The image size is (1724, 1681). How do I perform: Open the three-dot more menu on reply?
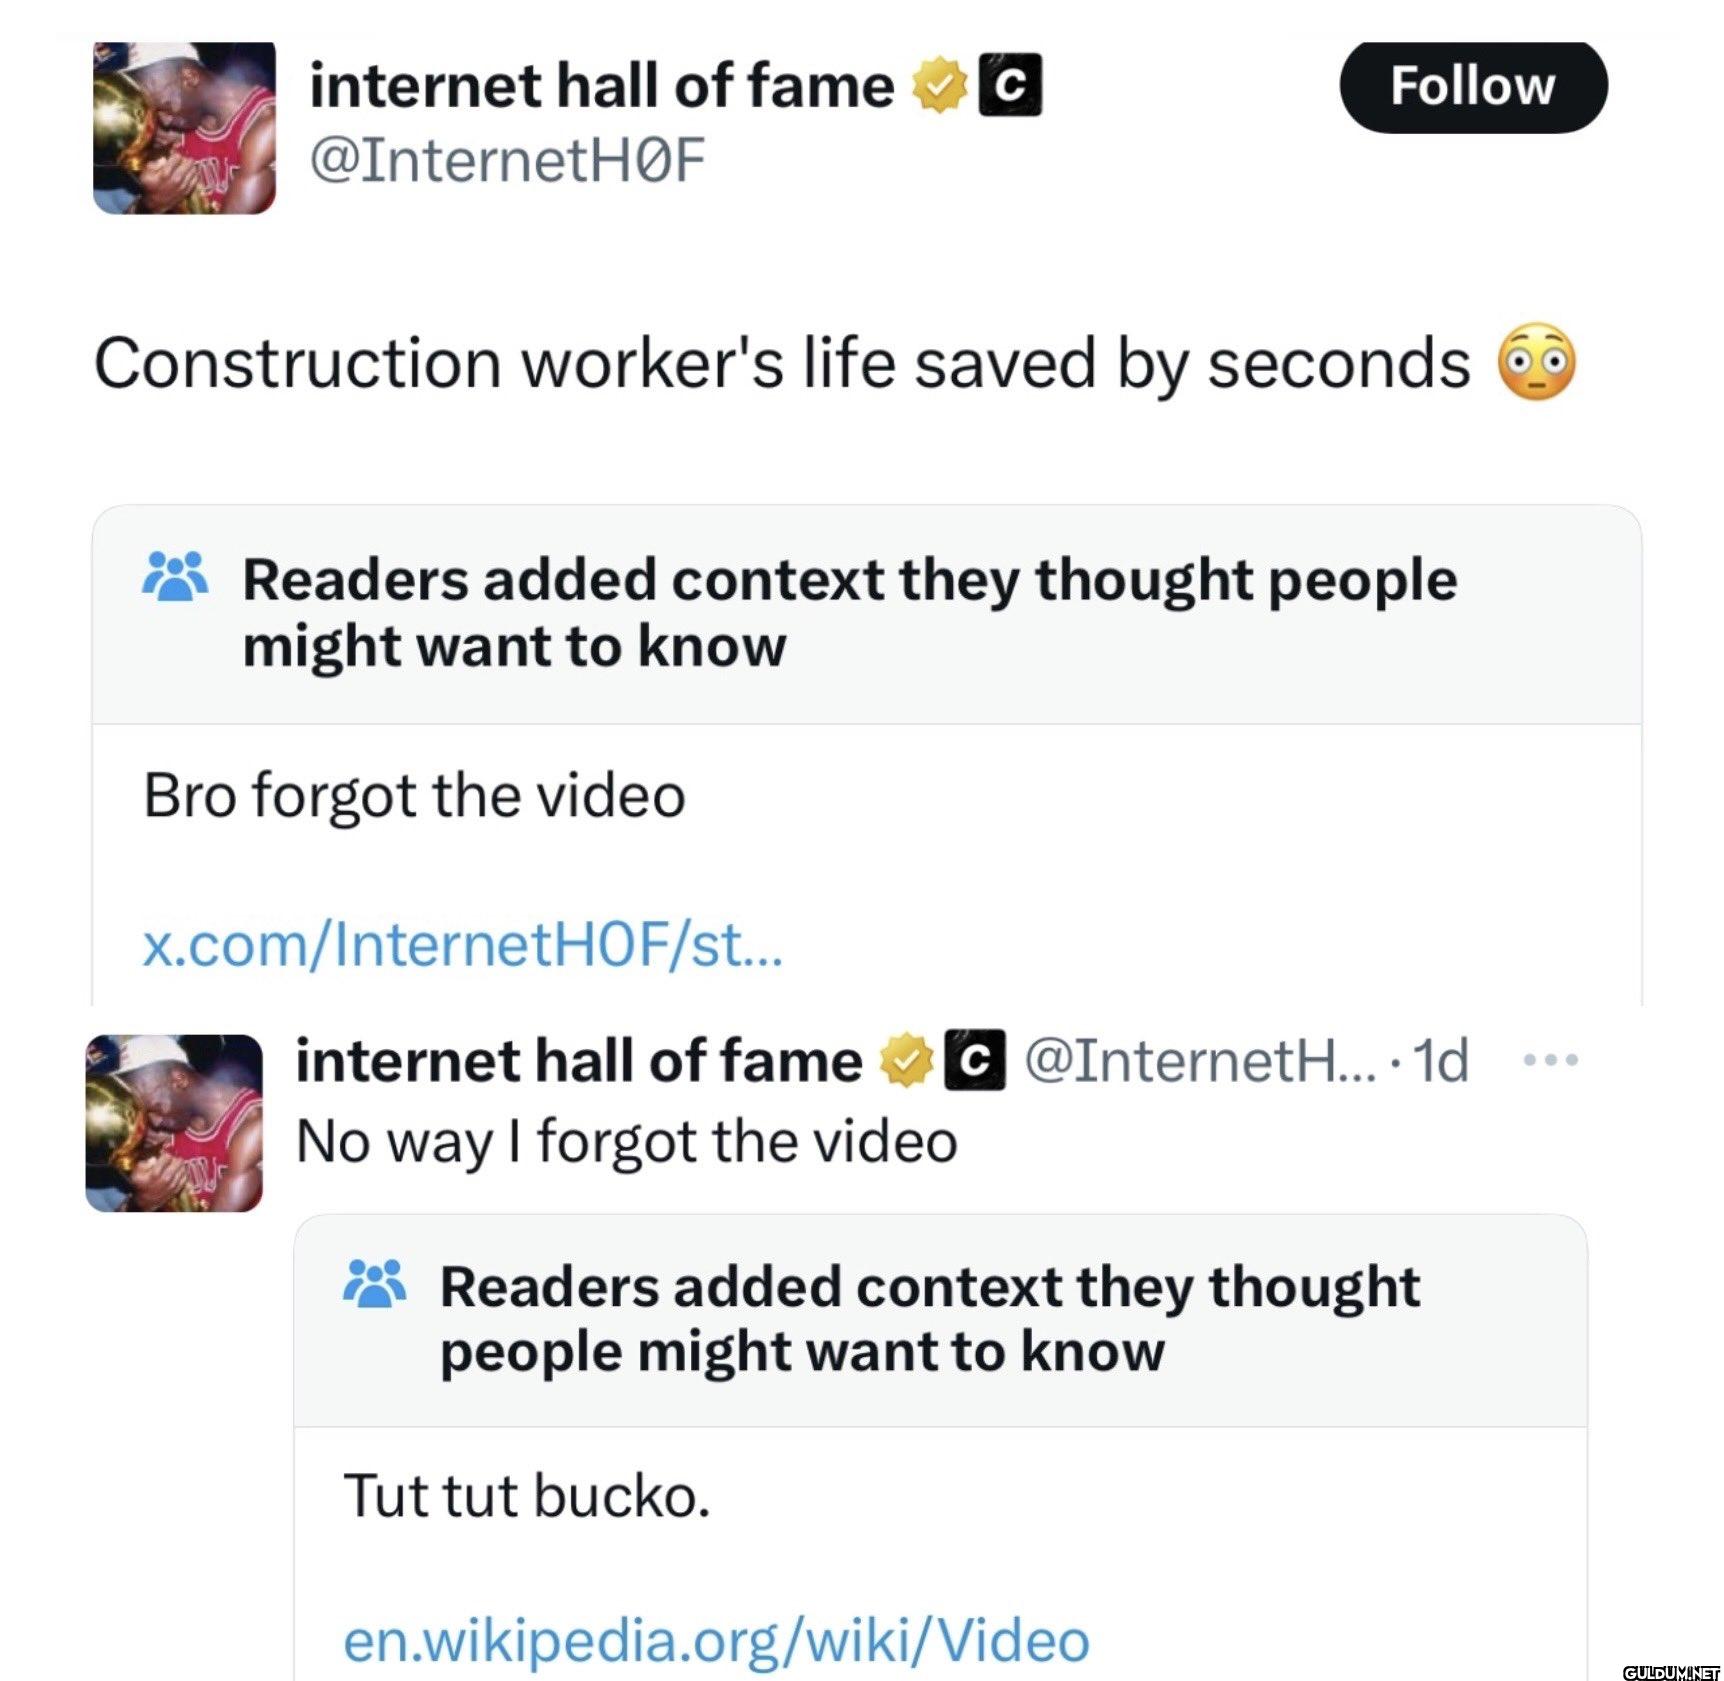pos(1550,1060)
